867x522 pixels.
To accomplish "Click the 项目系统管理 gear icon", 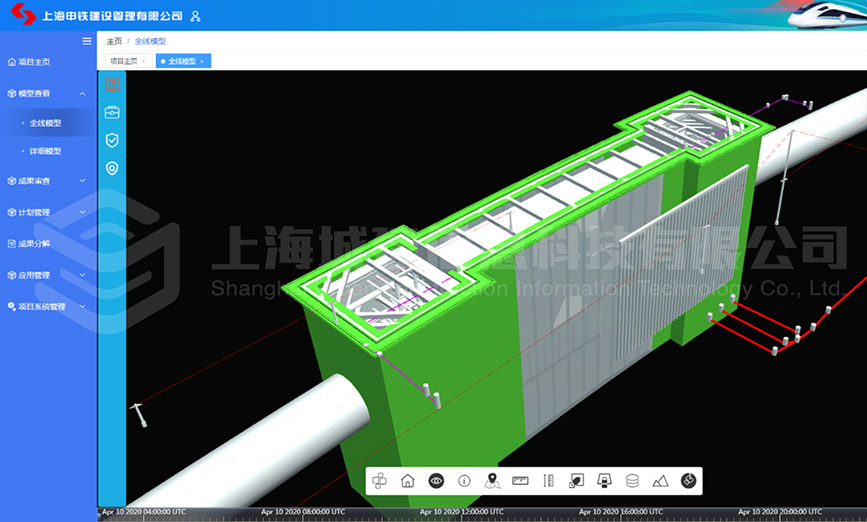I will pos(12,306).
